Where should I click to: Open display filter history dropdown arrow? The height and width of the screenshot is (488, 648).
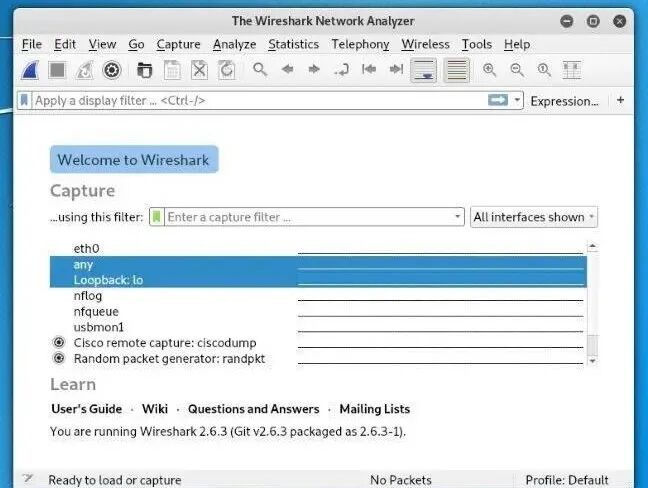tap(517, 100)
